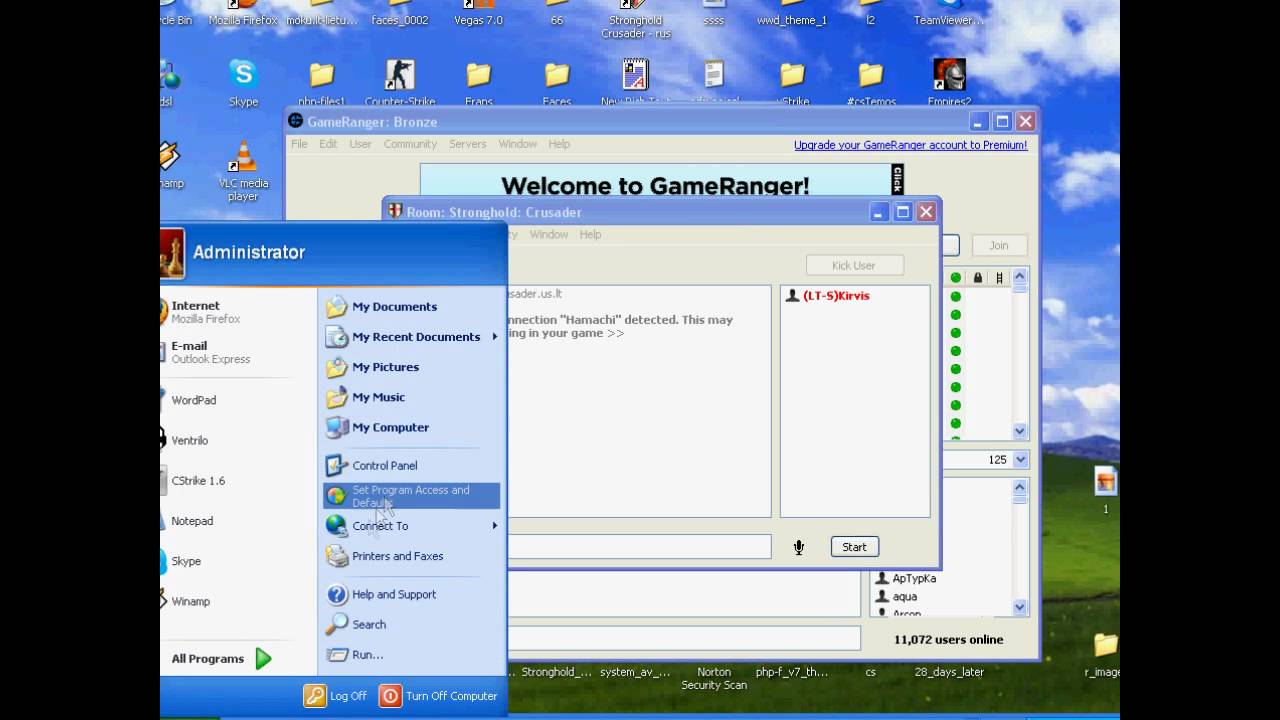1280x720 pixels.
Task: Click the Kick User button
Action: pyautogui.click(x=853, y=265)
